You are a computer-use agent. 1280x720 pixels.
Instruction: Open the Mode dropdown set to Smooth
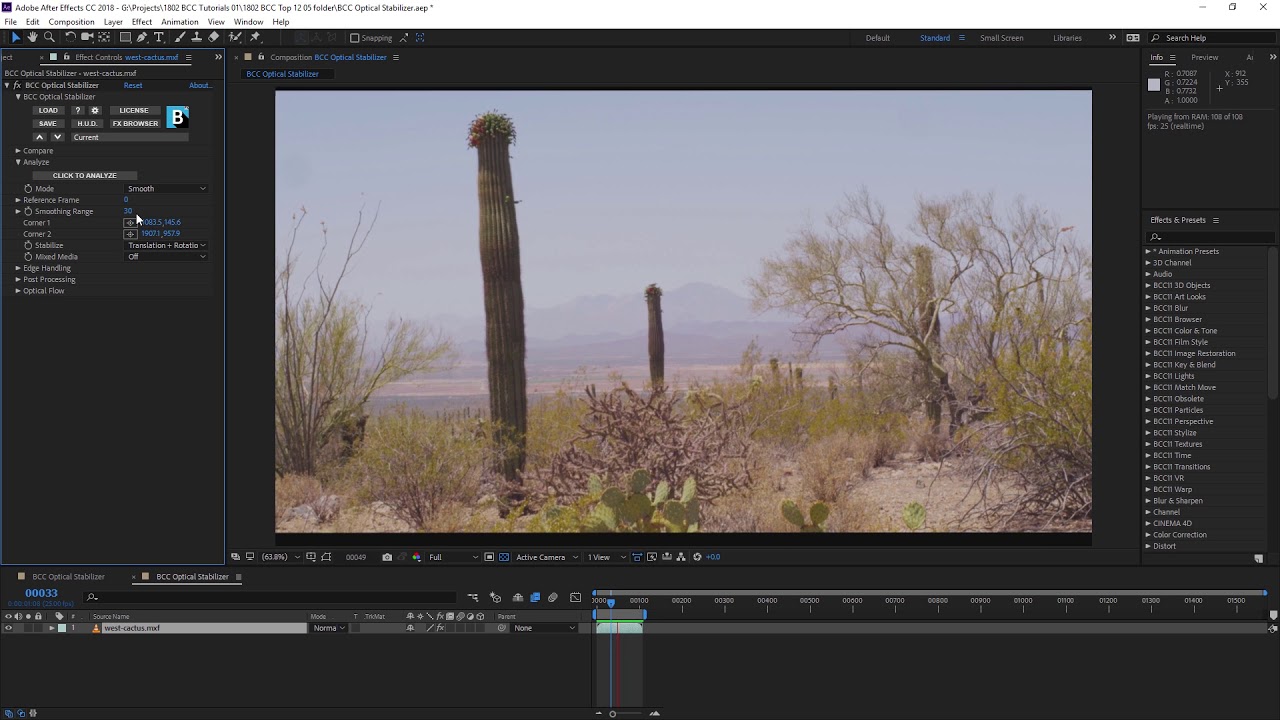click(x=166, y=189)
